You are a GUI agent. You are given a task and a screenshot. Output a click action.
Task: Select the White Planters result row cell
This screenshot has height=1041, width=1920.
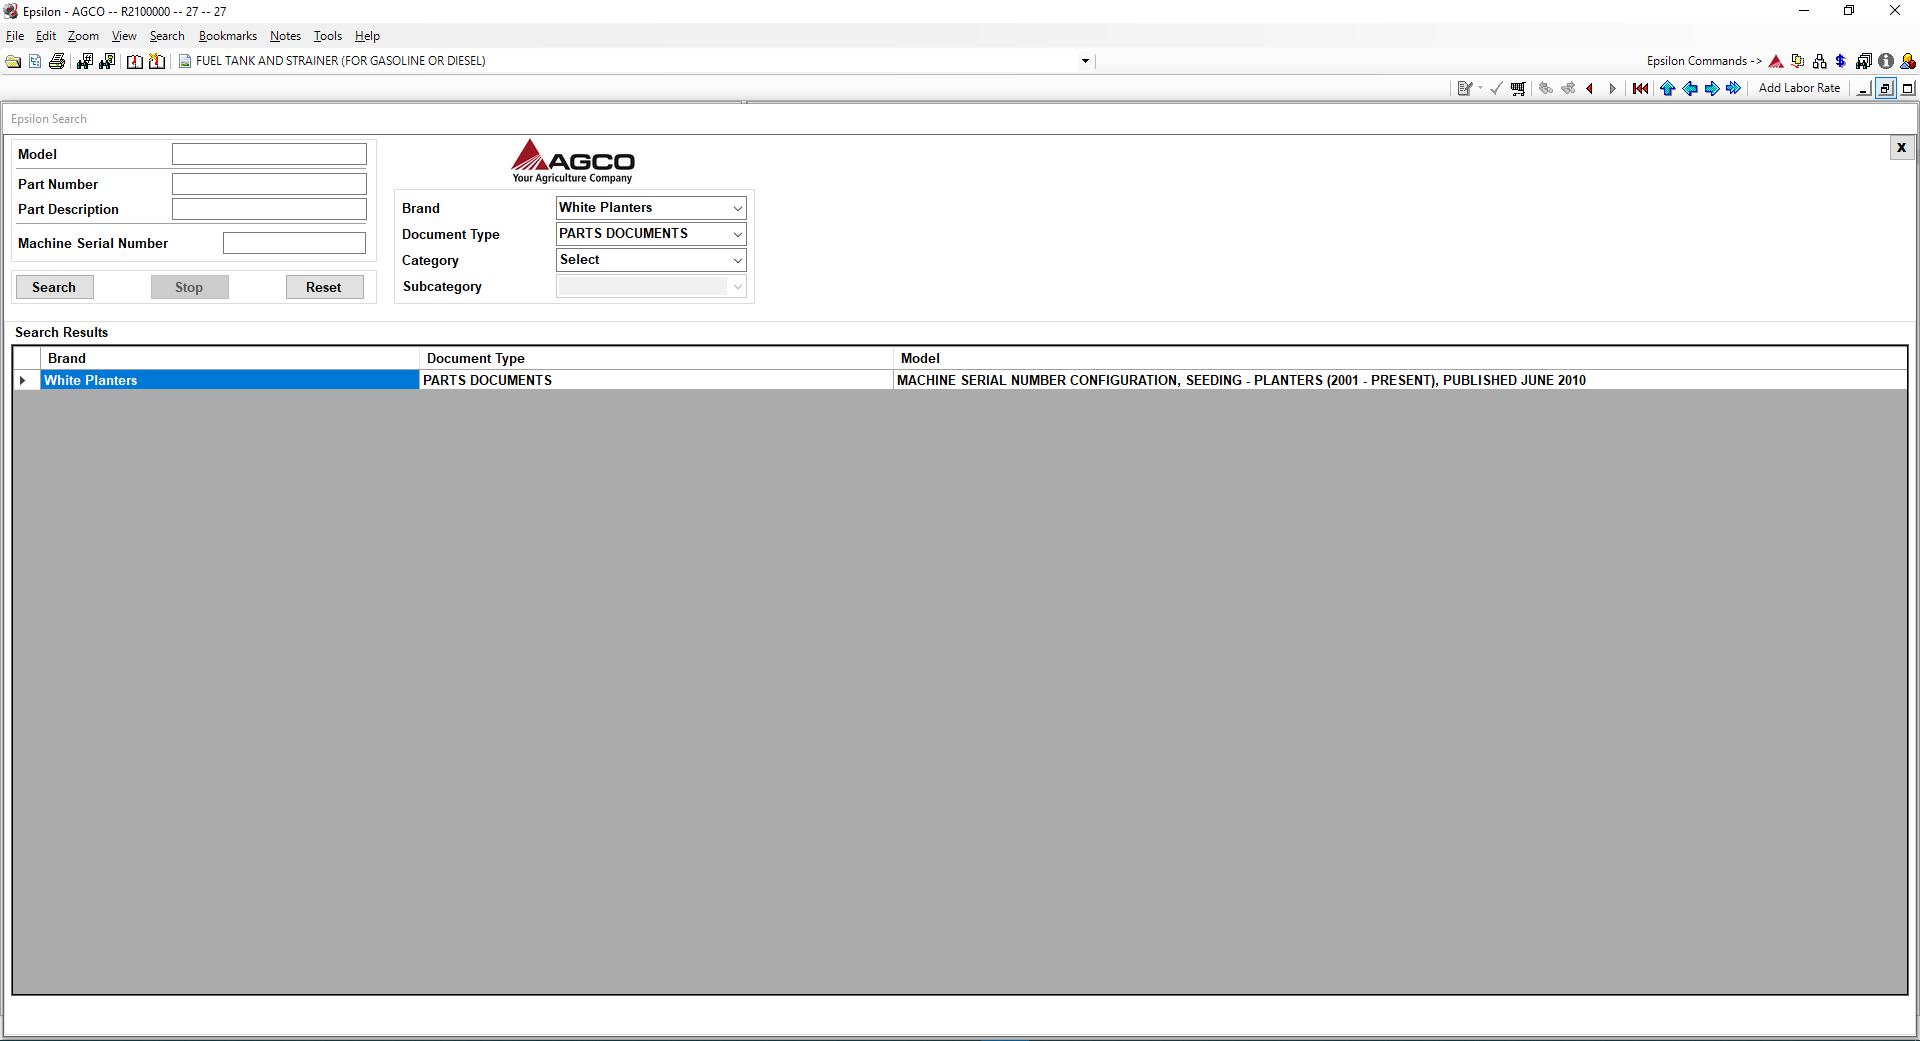[230, 380]
